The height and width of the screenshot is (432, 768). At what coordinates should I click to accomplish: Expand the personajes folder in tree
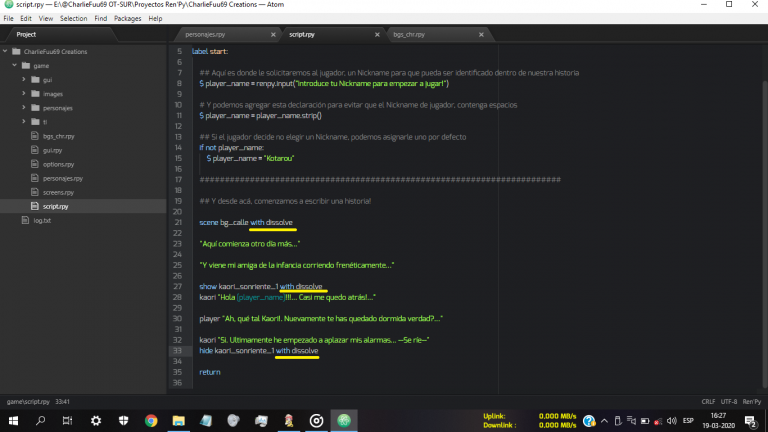point(23,107)
